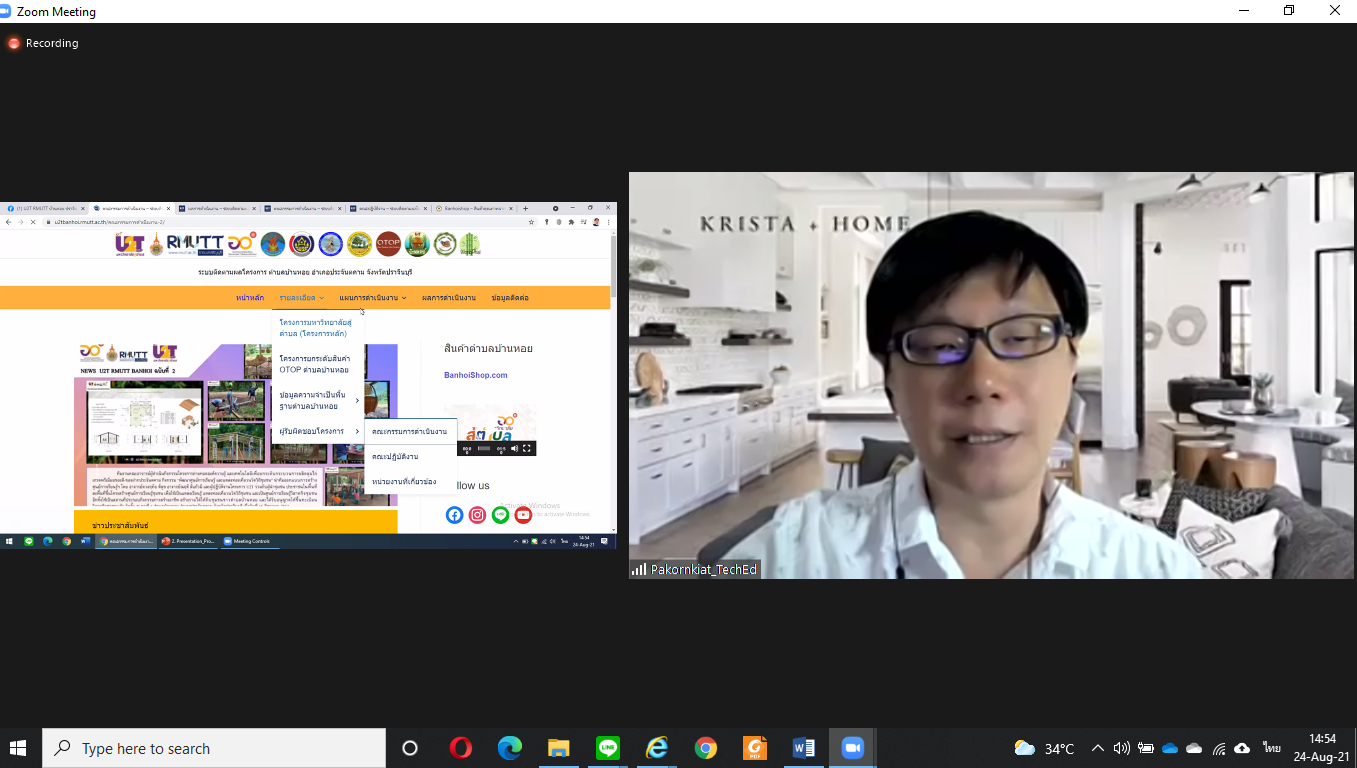Open Word from the taskbar
The image size is (1357, 768).
click(x=803, y=748)
